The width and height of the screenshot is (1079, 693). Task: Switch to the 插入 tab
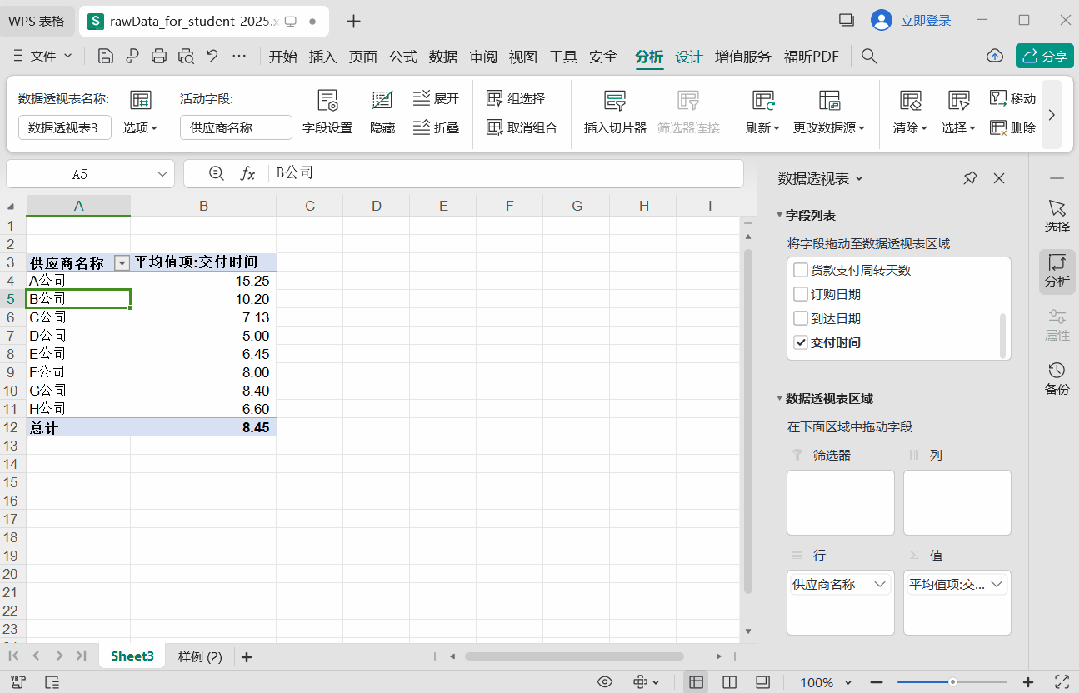pyautogui.click(x=323, y=56)
